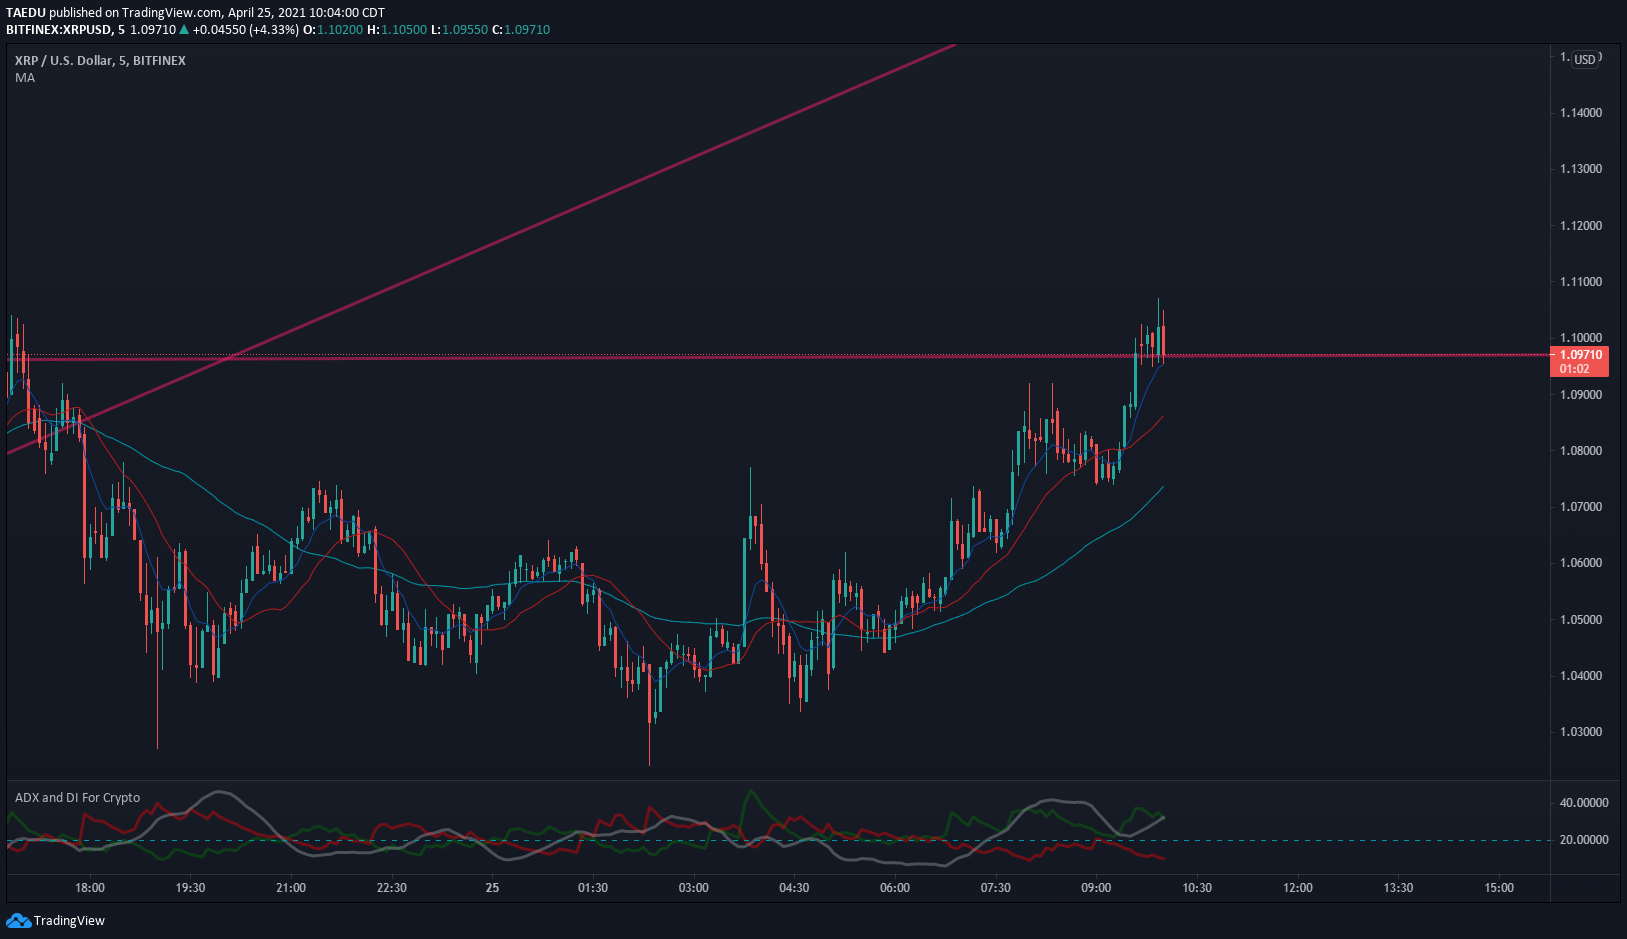Click the 18:00 time axis label
Image resolution: width=1627 pixels, height=939 pixels.
tap(90, 888)
